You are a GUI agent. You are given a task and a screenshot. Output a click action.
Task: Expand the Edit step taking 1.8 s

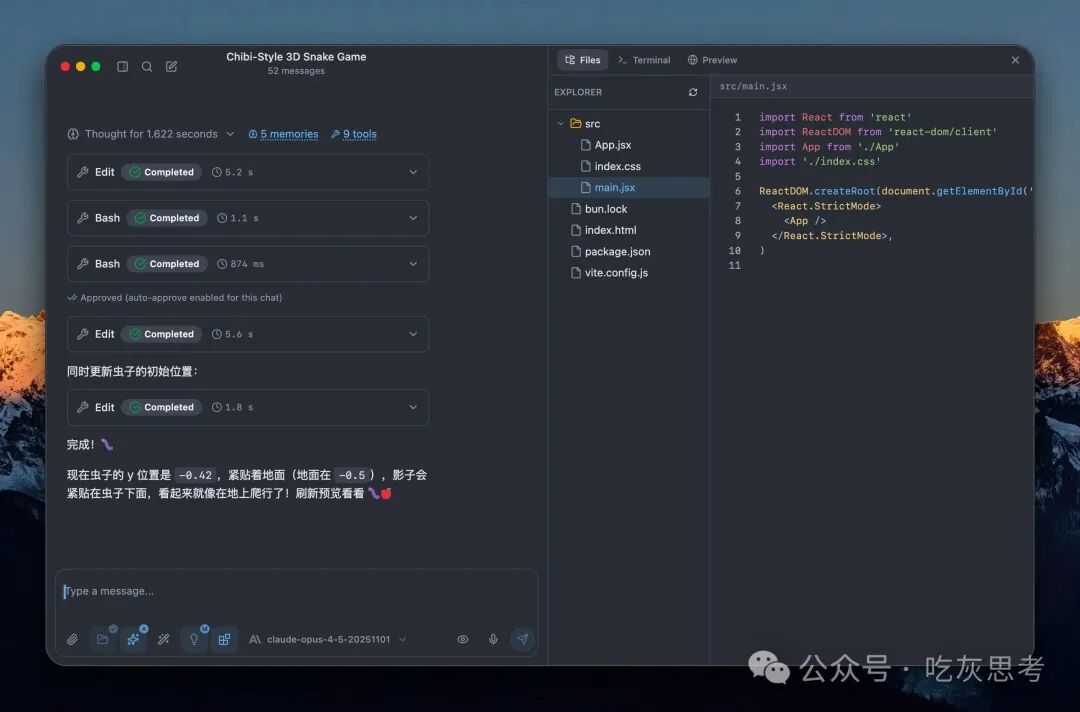248,407
